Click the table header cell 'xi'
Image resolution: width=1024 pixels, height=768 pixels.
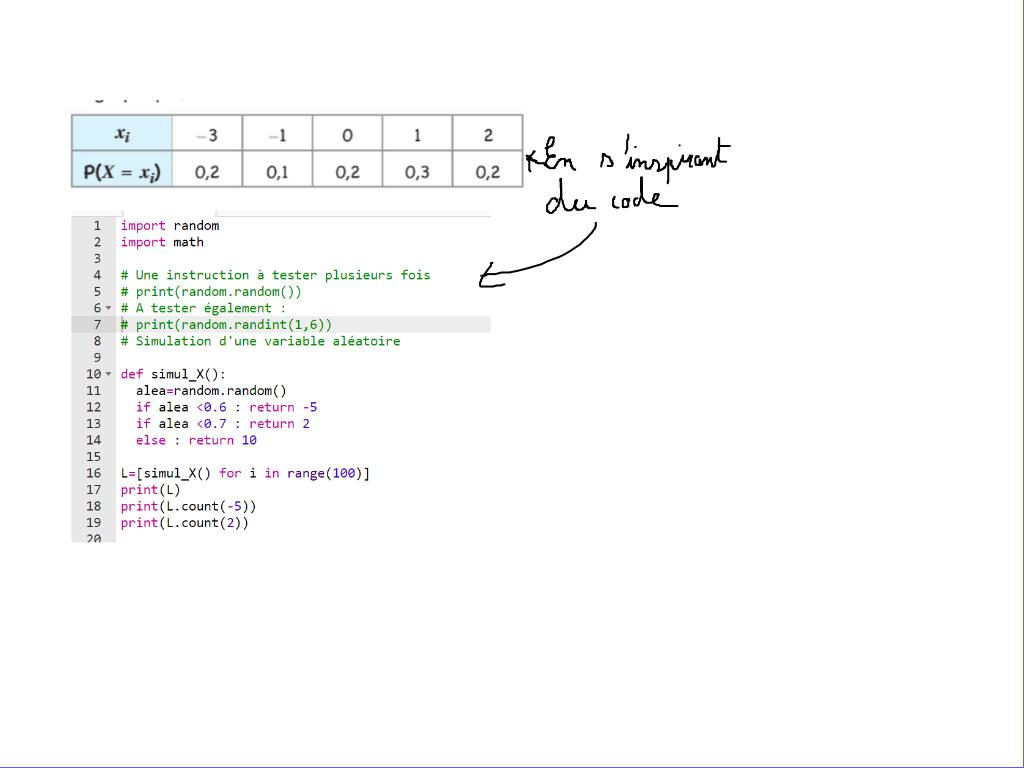click(122, 134)
